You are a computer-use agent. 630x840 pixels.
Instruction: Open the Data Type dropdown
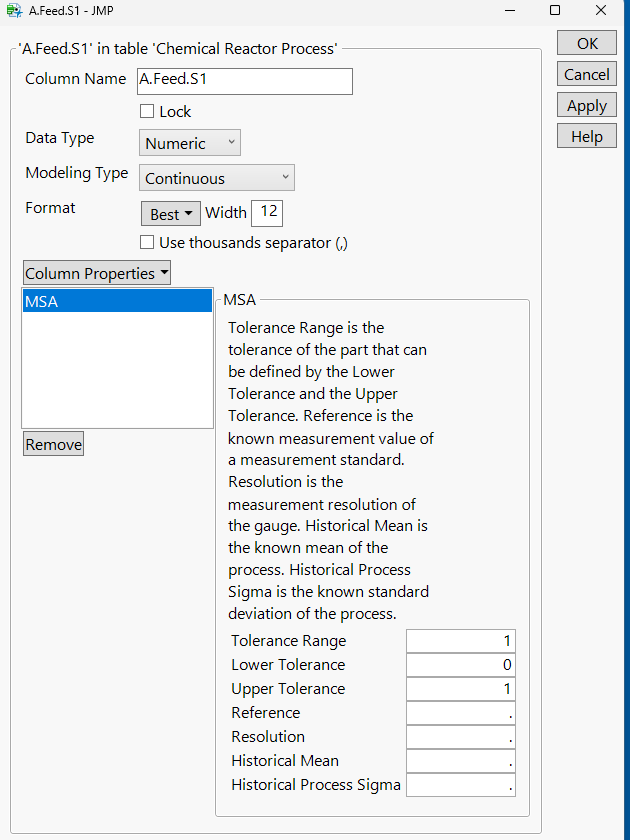click(x=190, y=143)
